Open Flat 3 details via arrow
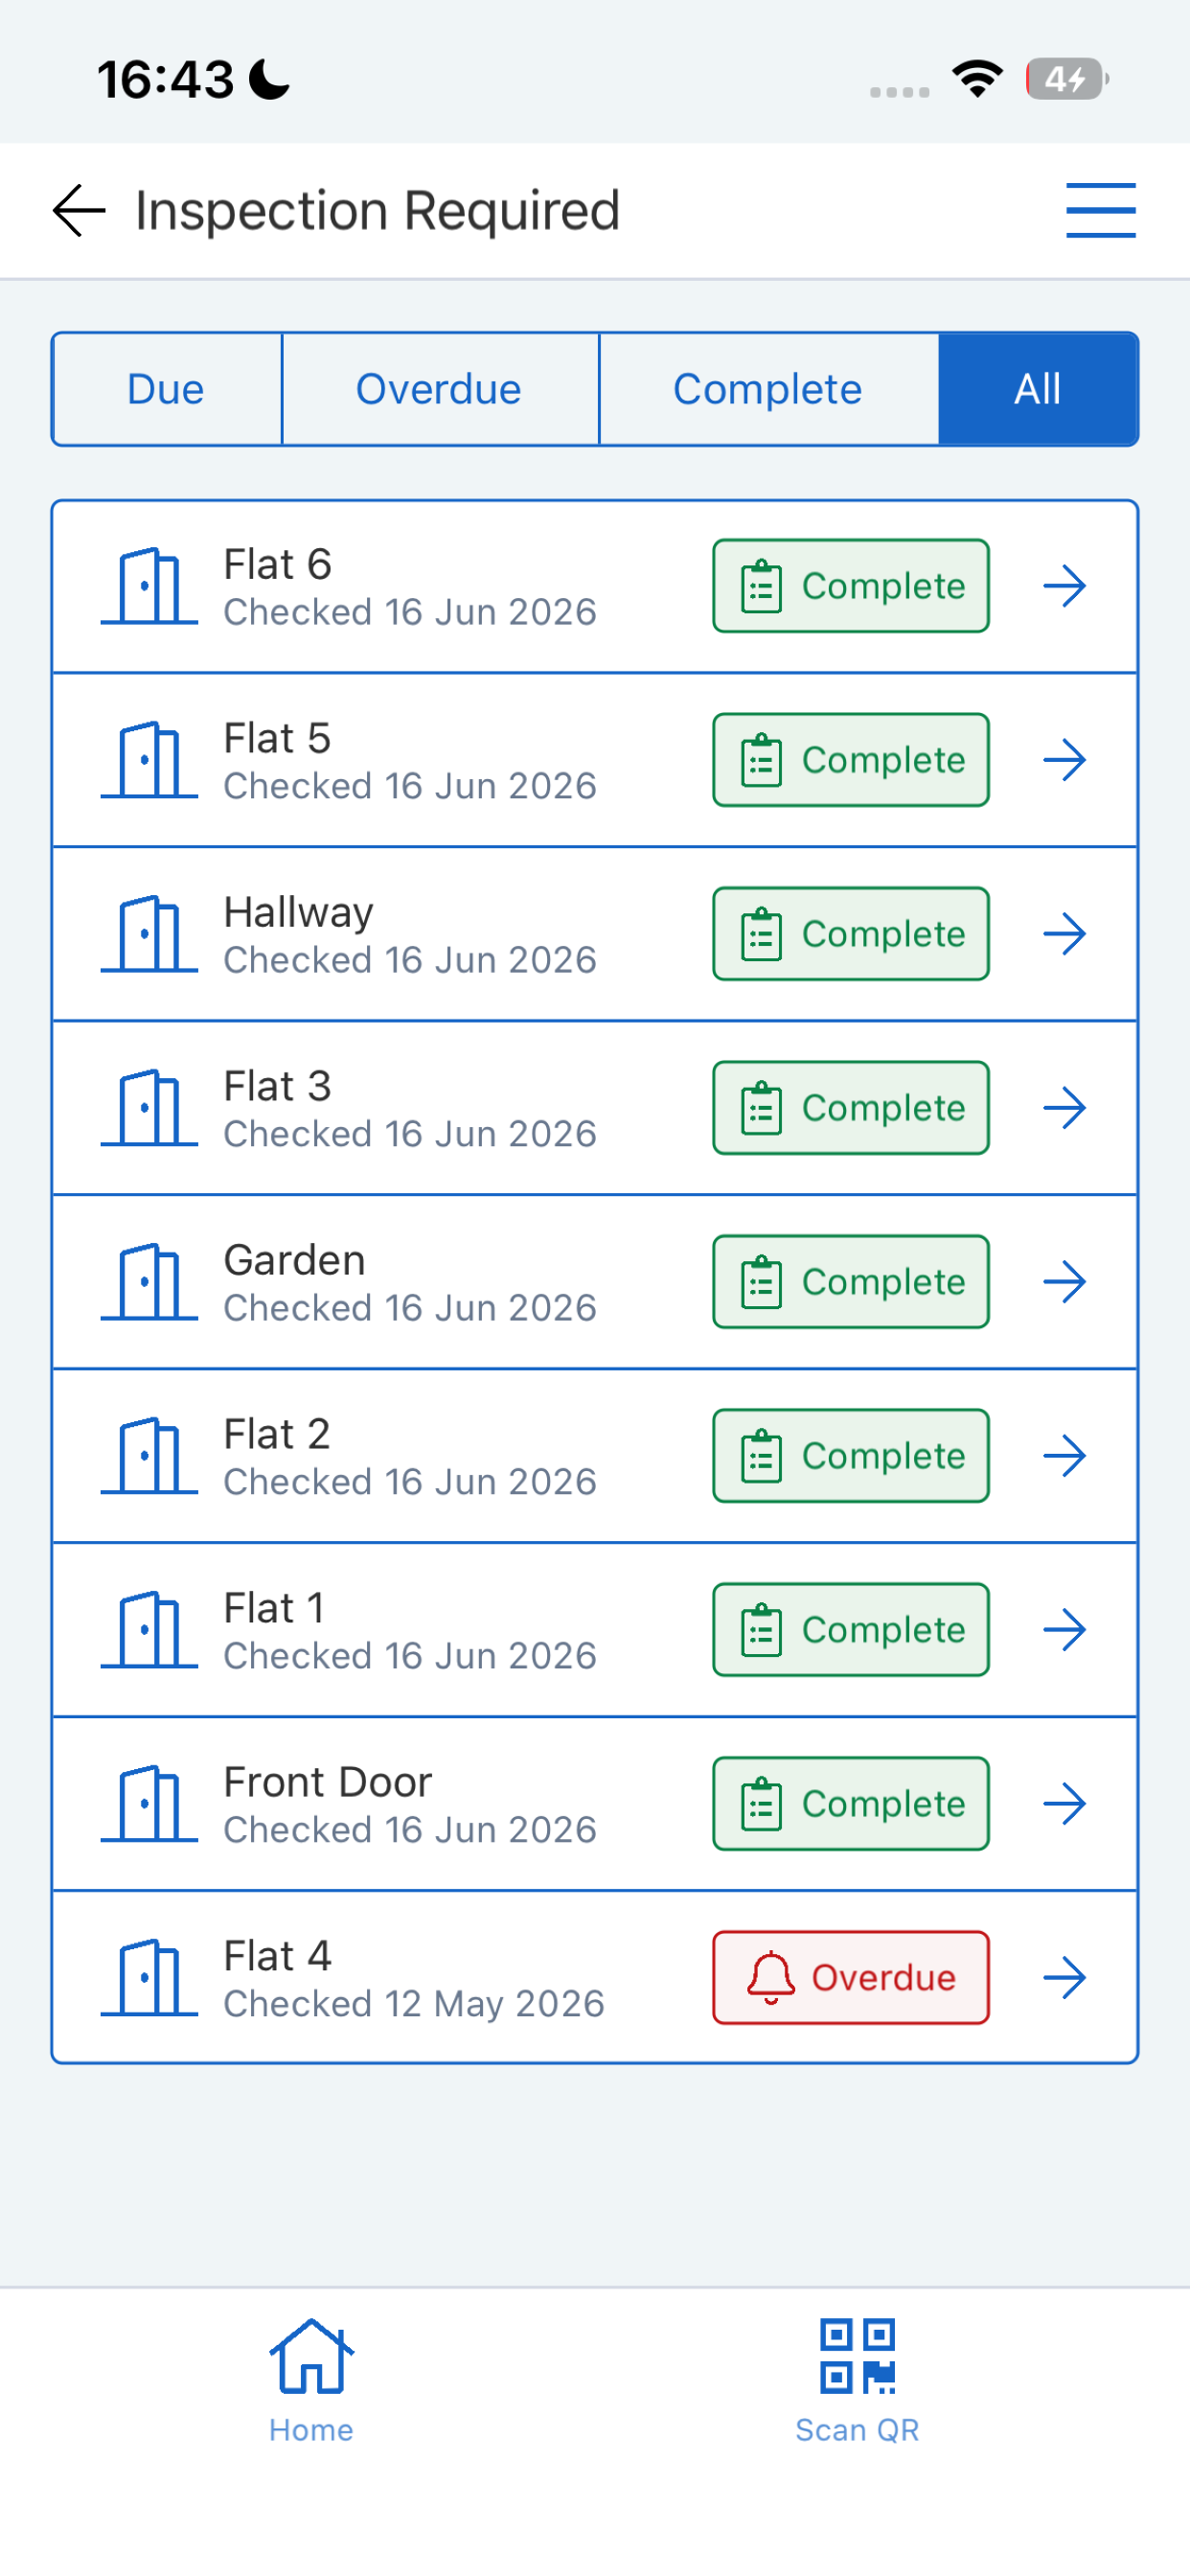The height and width of the screenshot is (2576, 1190). [1064, 1108]
